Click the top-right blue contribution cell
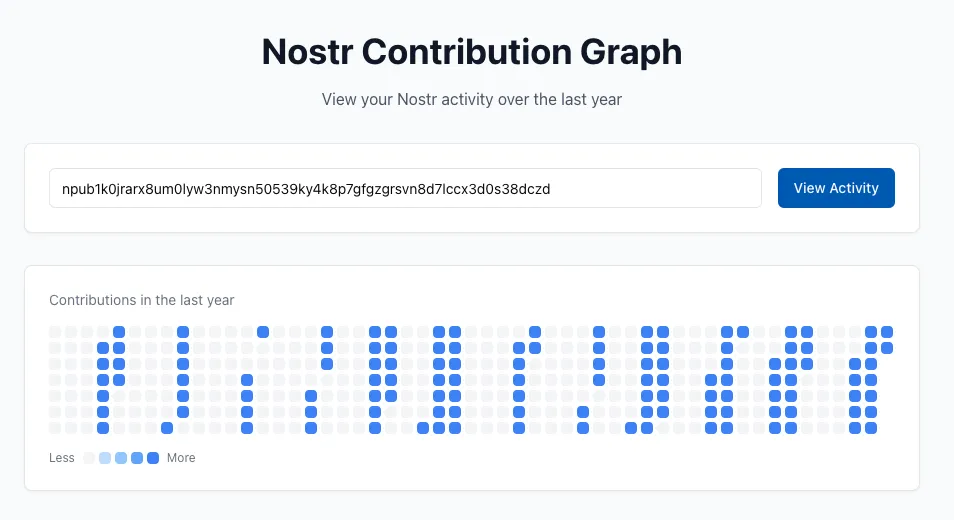 click(x=887, y=332)
